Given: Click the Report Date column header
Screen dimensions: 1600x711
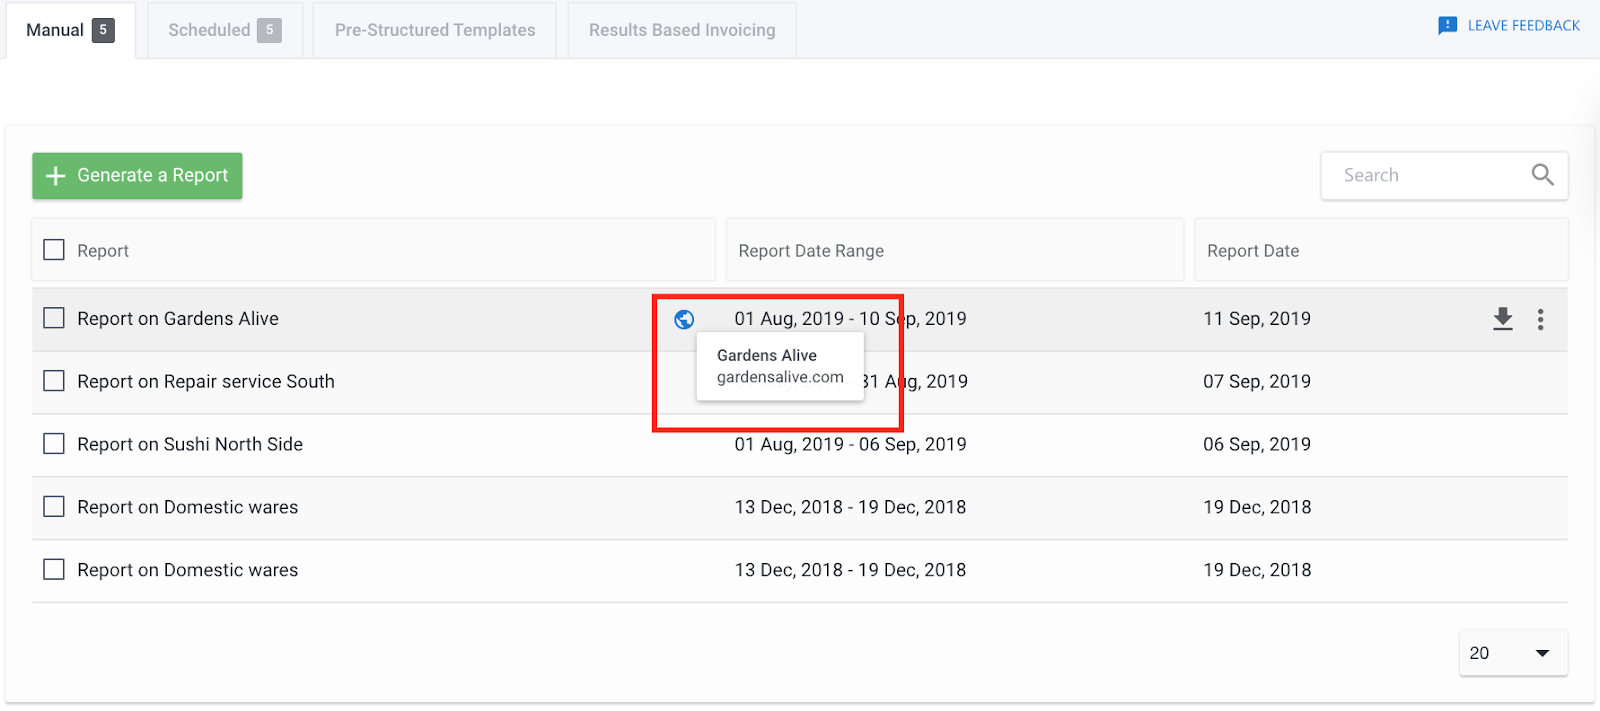Looking at the screenshot, I should tap(1253, 251).
